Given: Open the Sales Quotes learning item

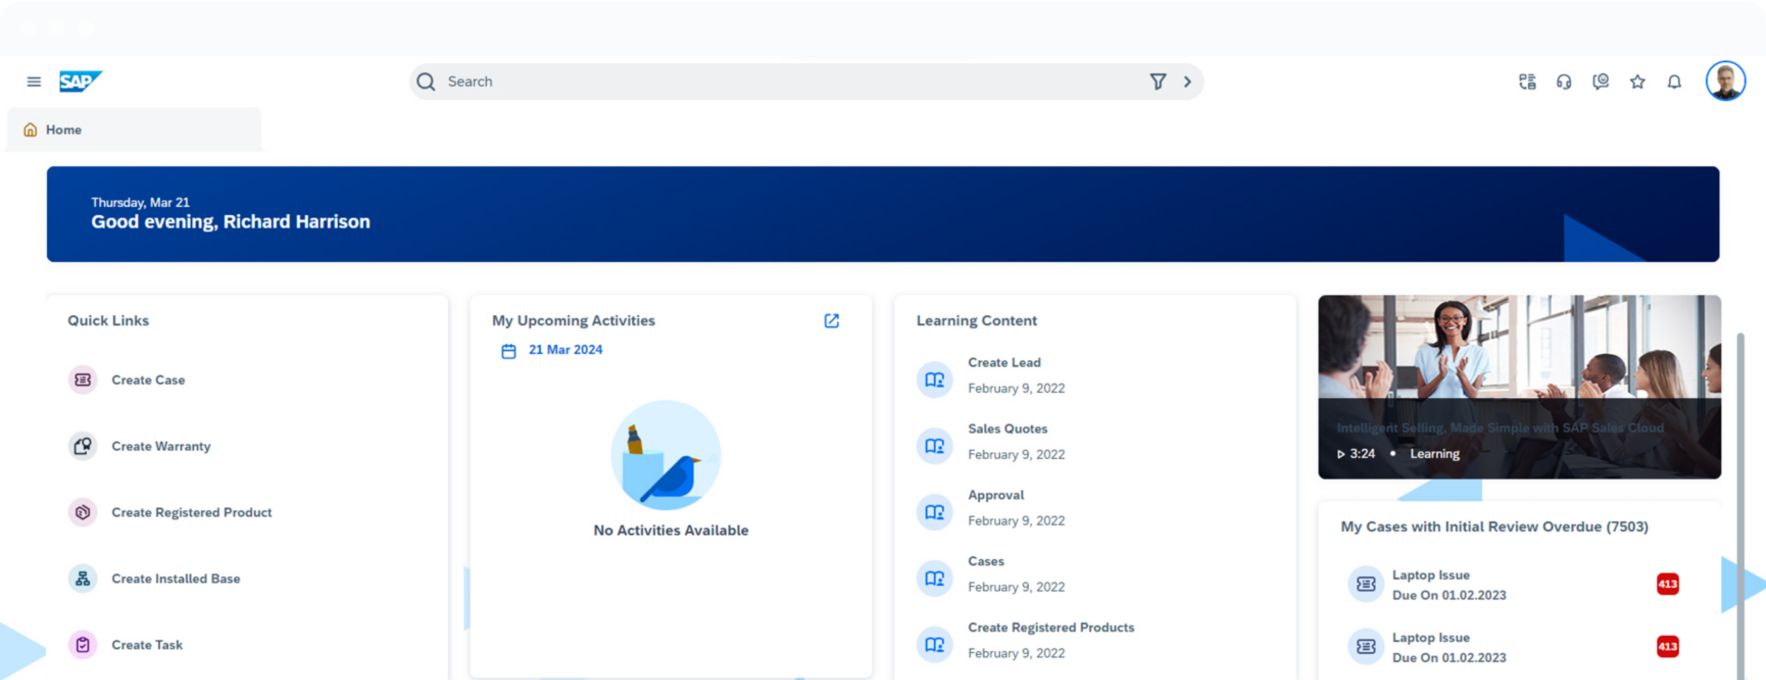Looking at the screenshot, I should coord(1007,429).
